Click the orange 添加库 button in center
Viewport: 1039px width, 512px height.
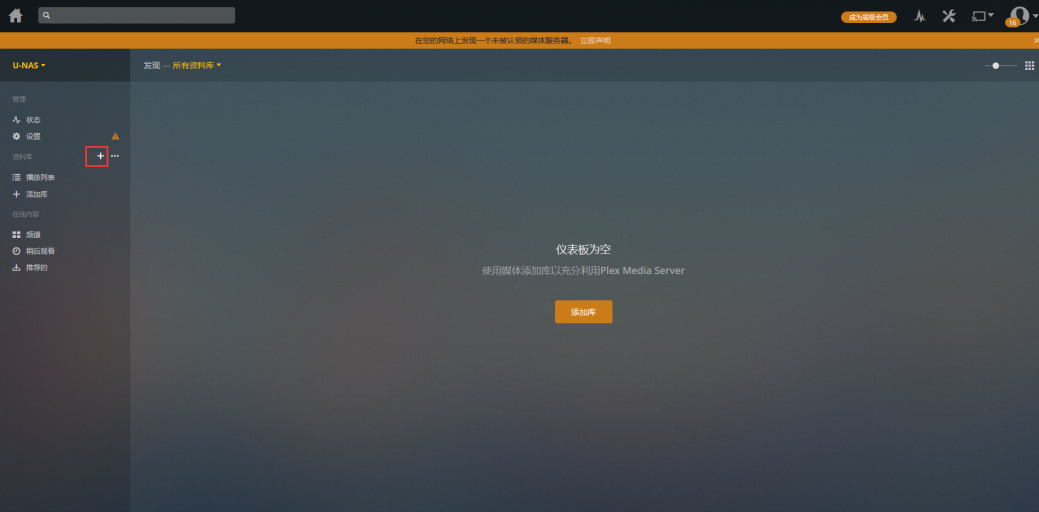point(583,312)
